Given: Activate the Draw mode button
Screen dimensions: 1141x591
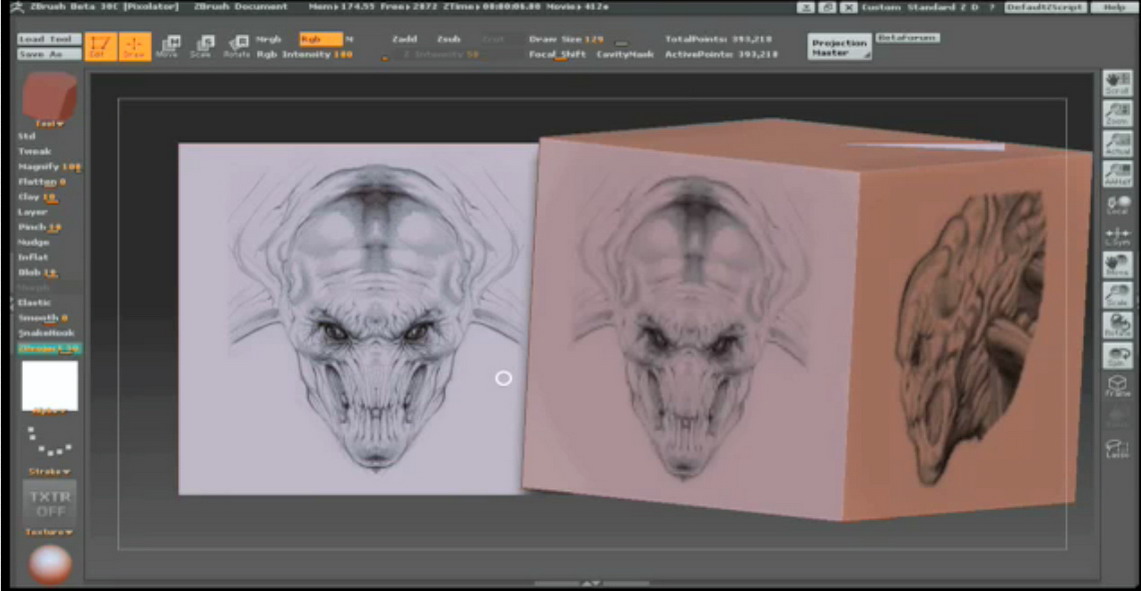Looking at the screenshot, I should (135, 46).
